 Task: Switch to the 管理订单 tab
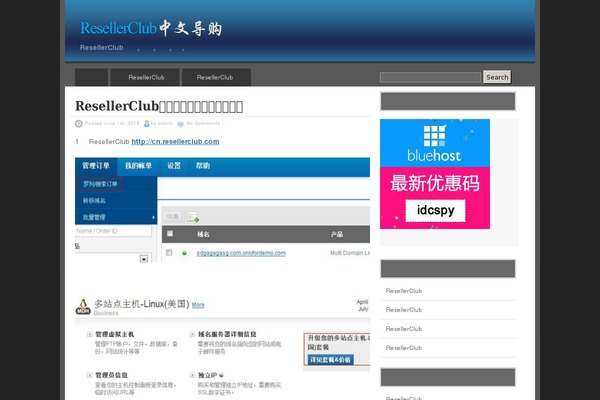pos(96,166)
